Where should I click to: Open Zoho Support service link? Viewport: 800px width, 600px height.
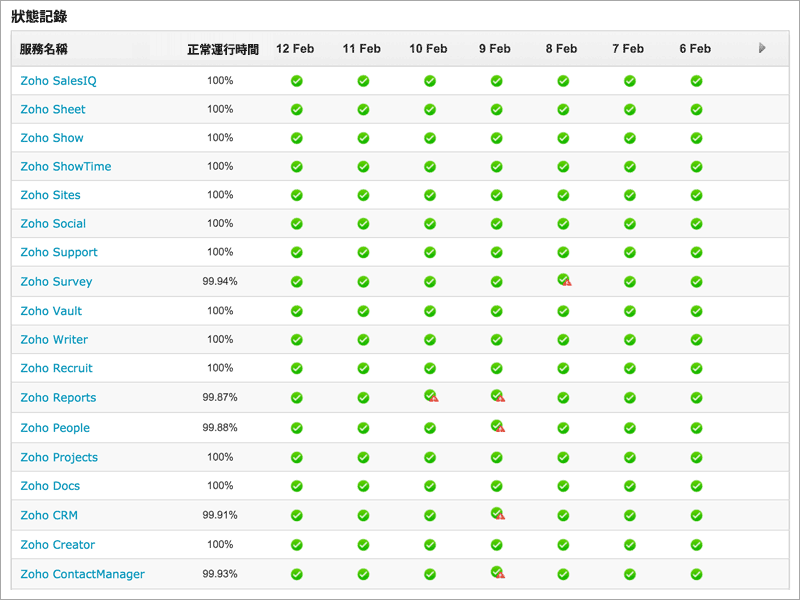coord(59,252)
